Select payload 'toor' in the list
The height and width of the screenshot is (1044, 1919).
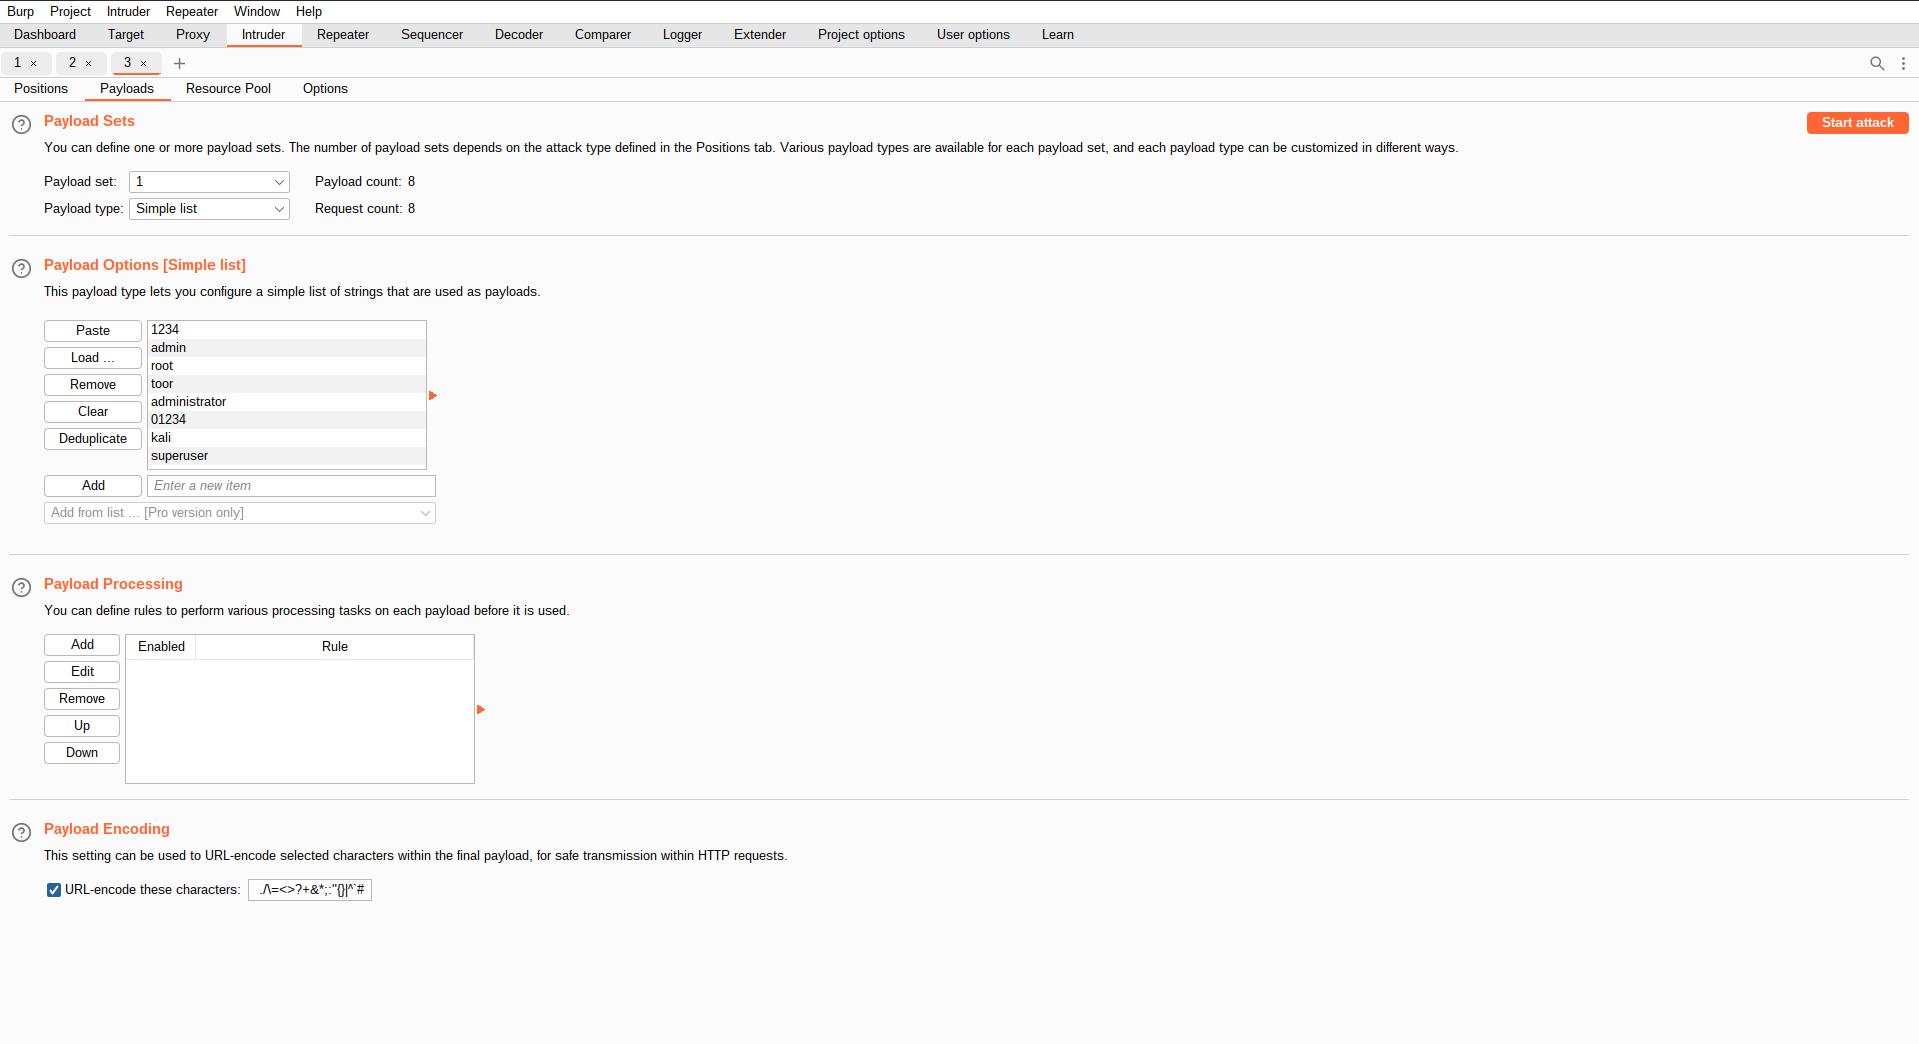click(287, 384)
